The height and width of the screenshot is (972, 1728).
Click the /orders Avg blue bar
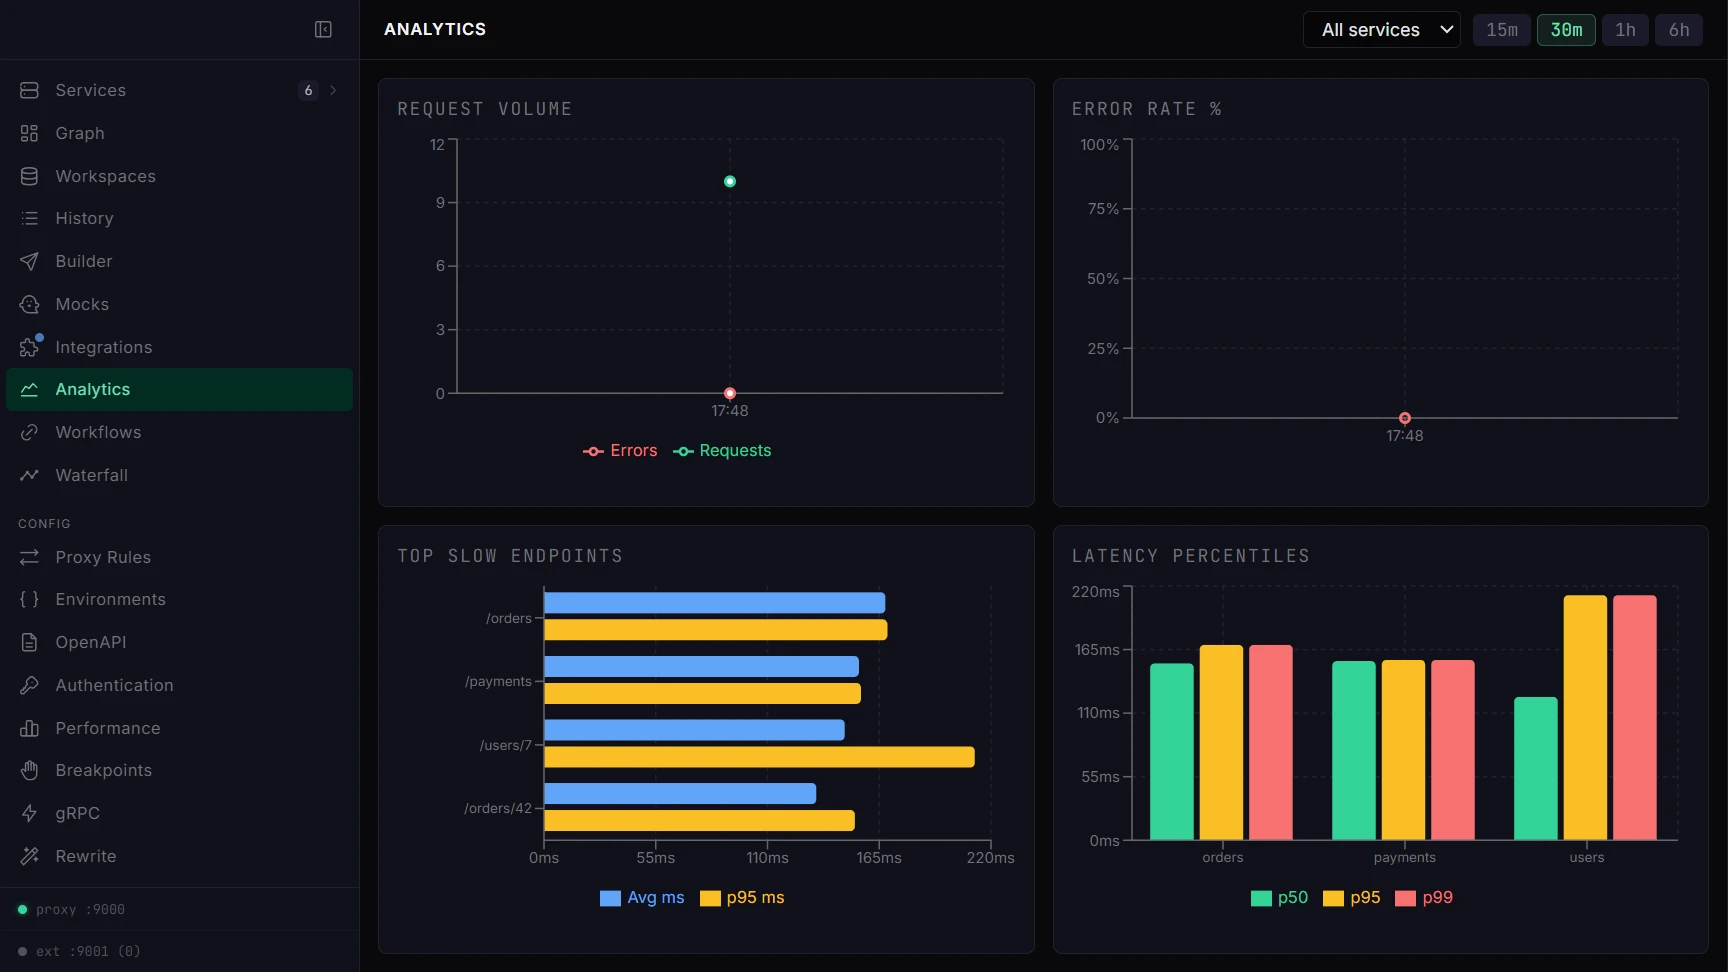coord(714,603)
